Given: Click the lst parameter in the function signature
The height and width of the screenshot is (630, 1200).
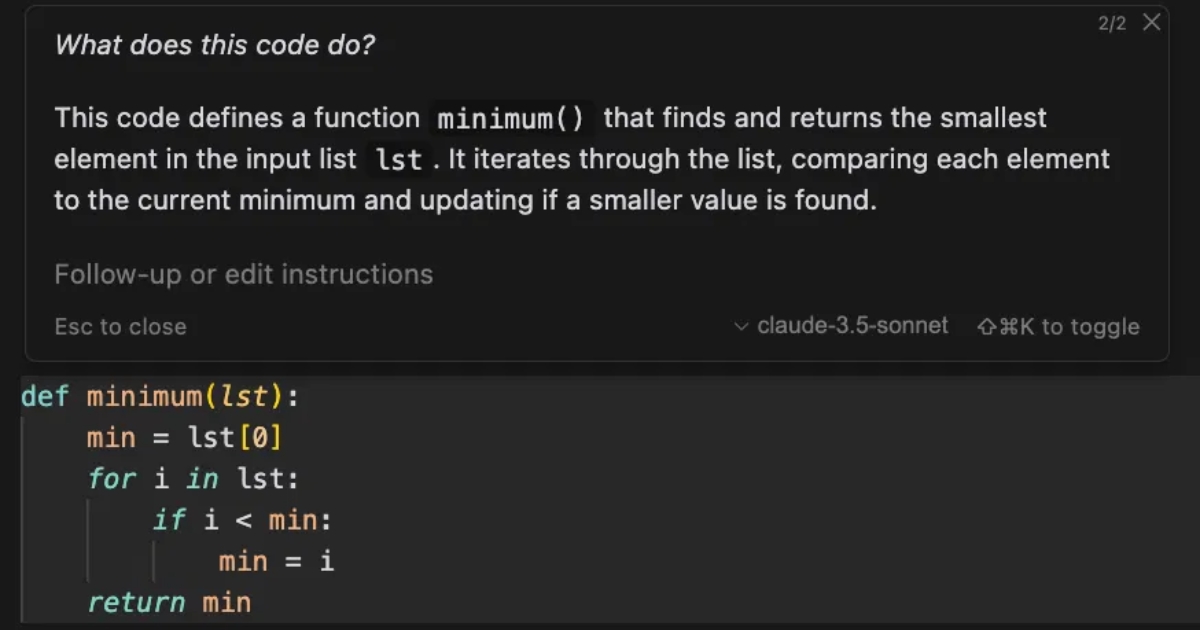Looking at the screenshot, I should 244,397.
